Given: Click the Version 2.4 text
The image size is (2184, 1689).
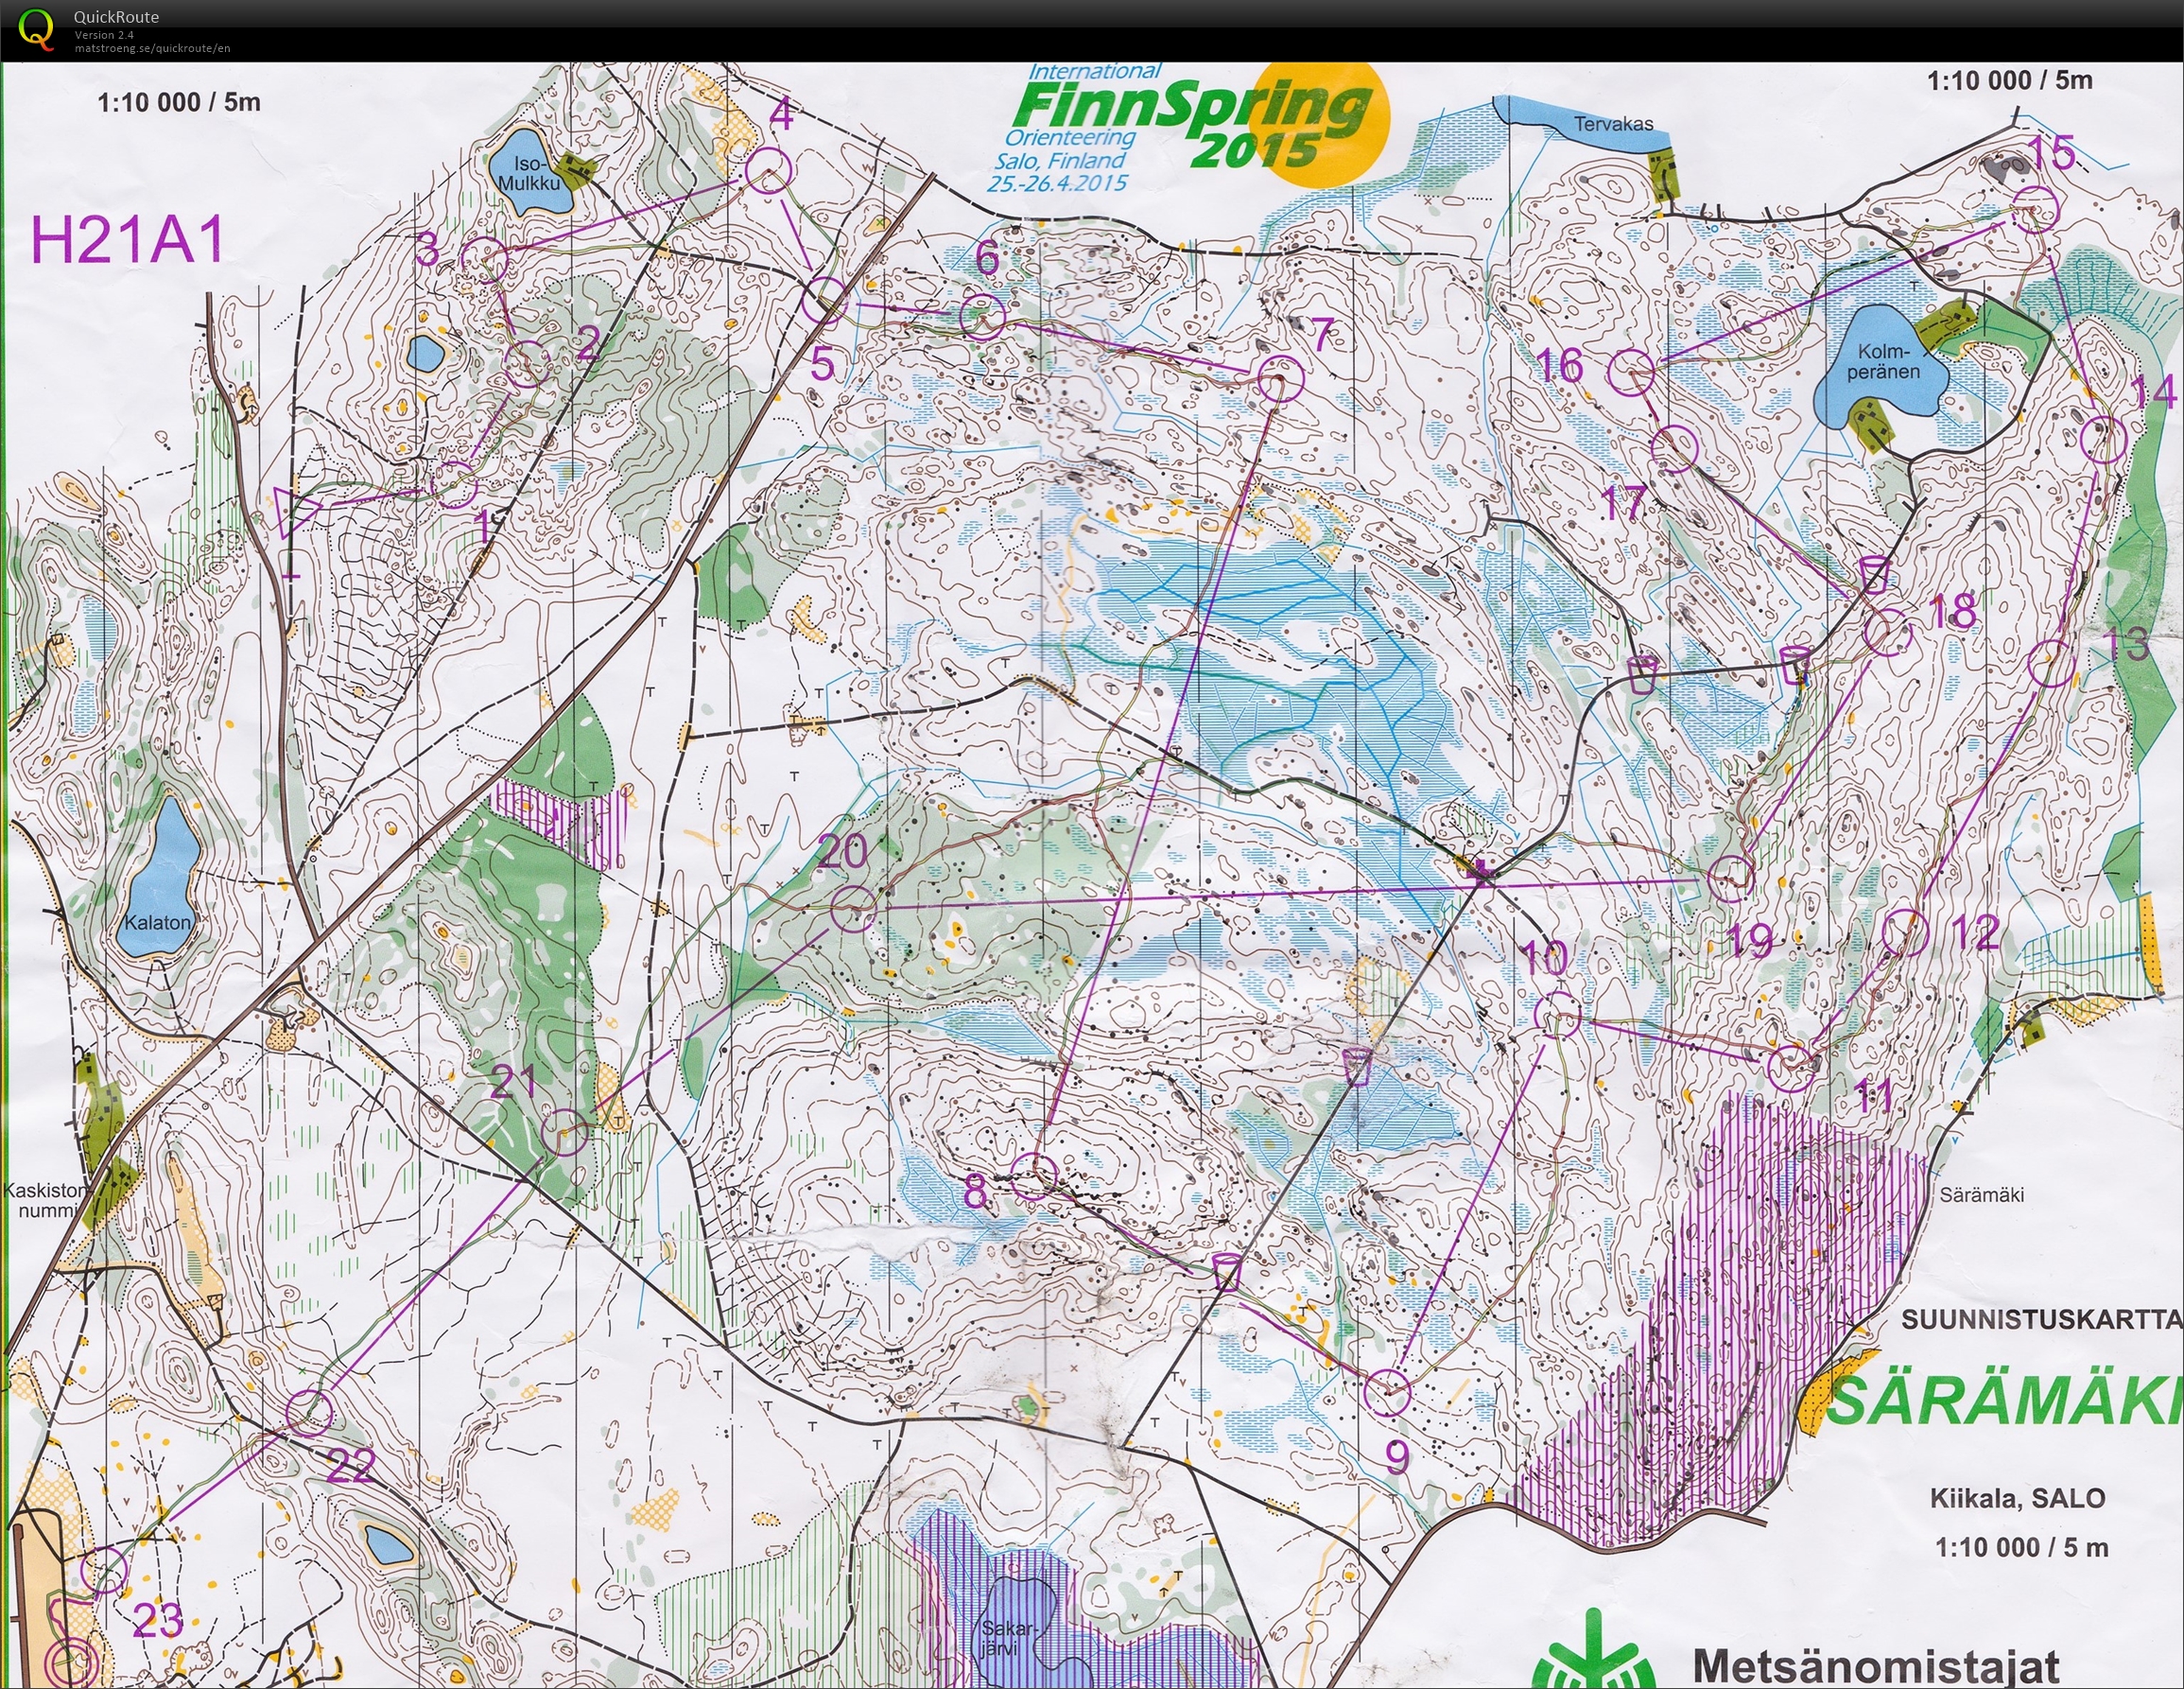Looking at the screenshot, I should 104,35.
